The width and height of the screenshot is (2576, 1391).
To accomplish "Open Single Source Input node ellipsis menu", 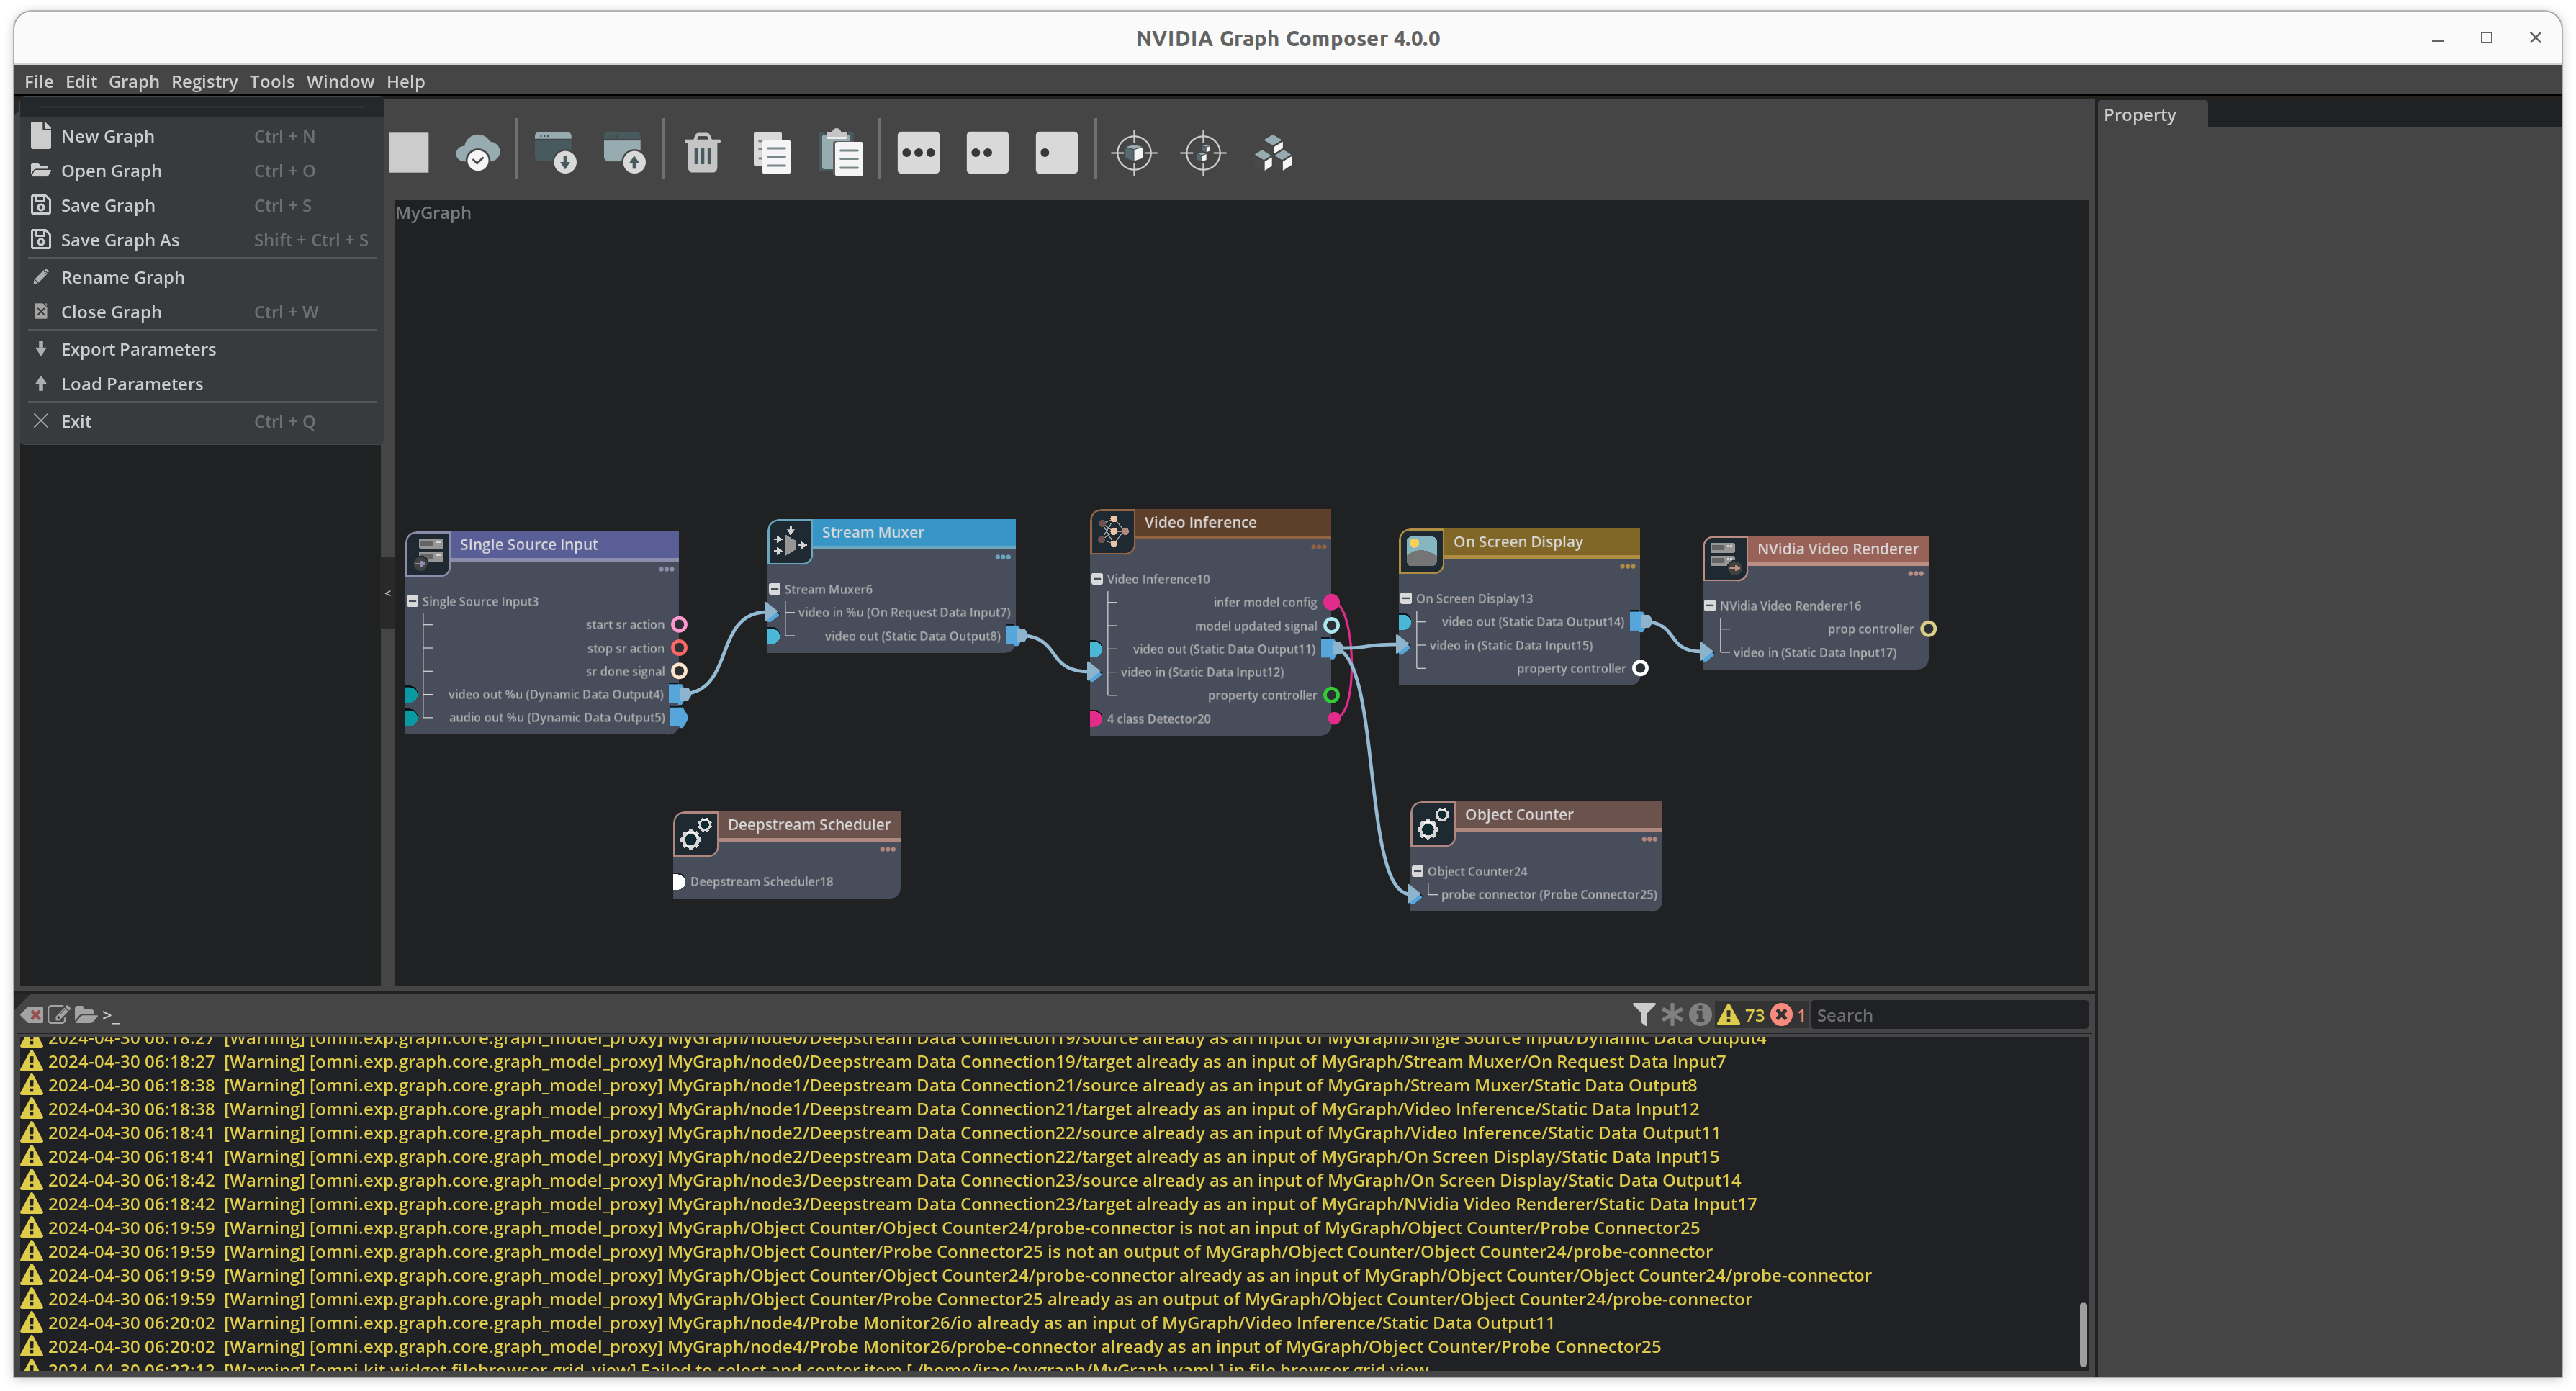I will pos(666,569).
